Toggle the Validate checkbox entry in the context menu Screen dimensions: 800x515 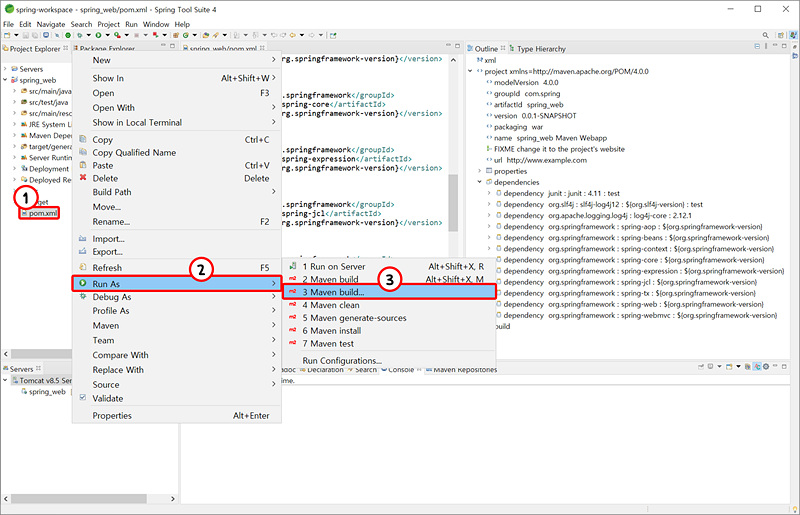[83, 398]
